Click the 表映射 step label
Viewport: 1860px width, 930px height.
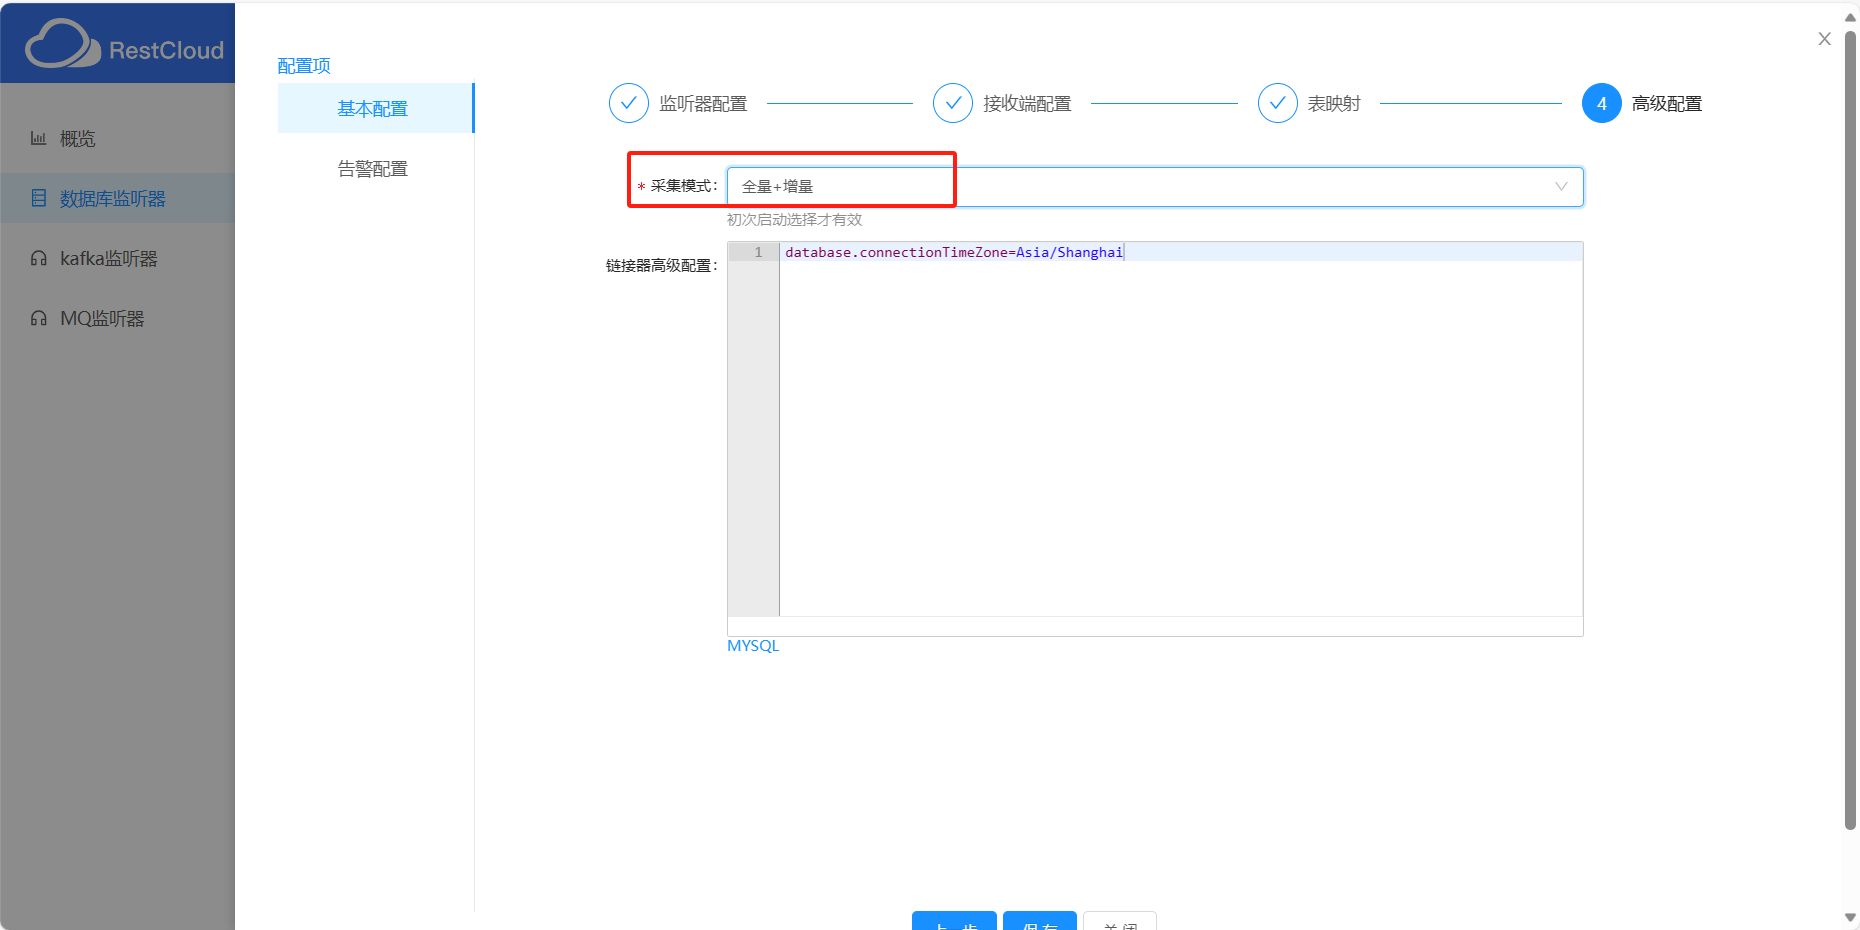click(x=1334, y=104)
